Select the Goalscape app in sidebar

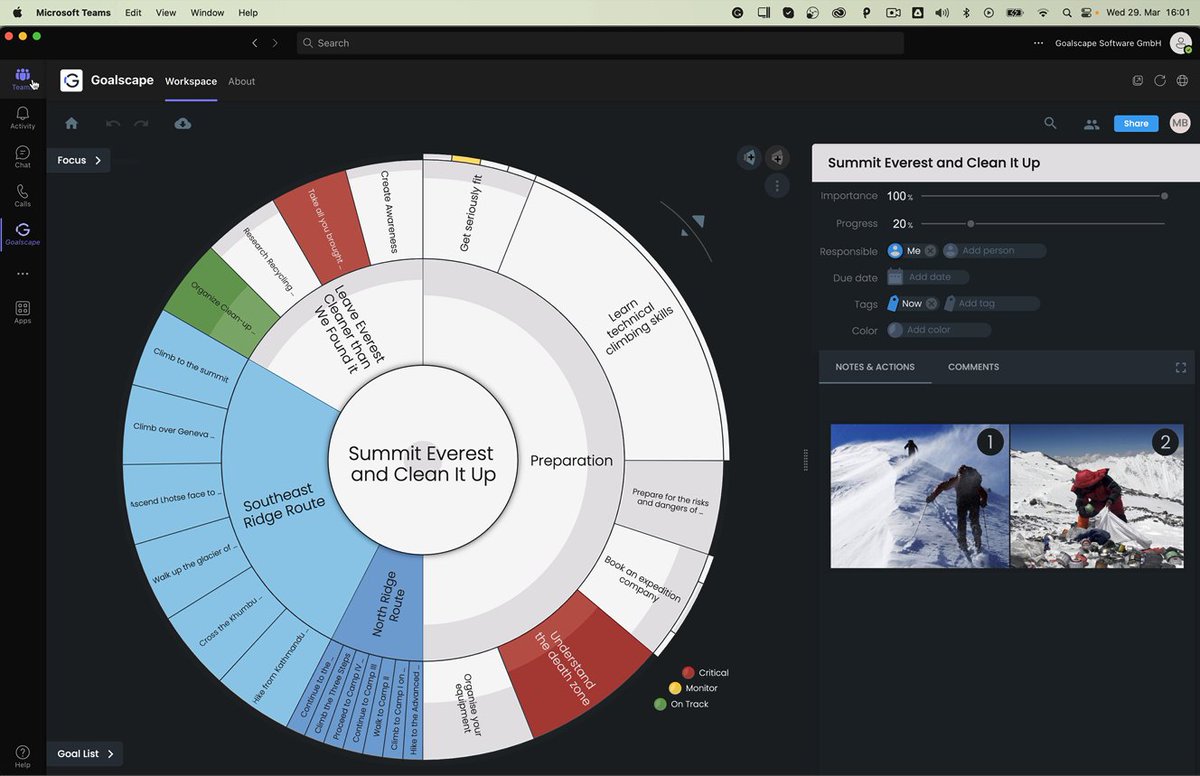(x=22, y=234)
